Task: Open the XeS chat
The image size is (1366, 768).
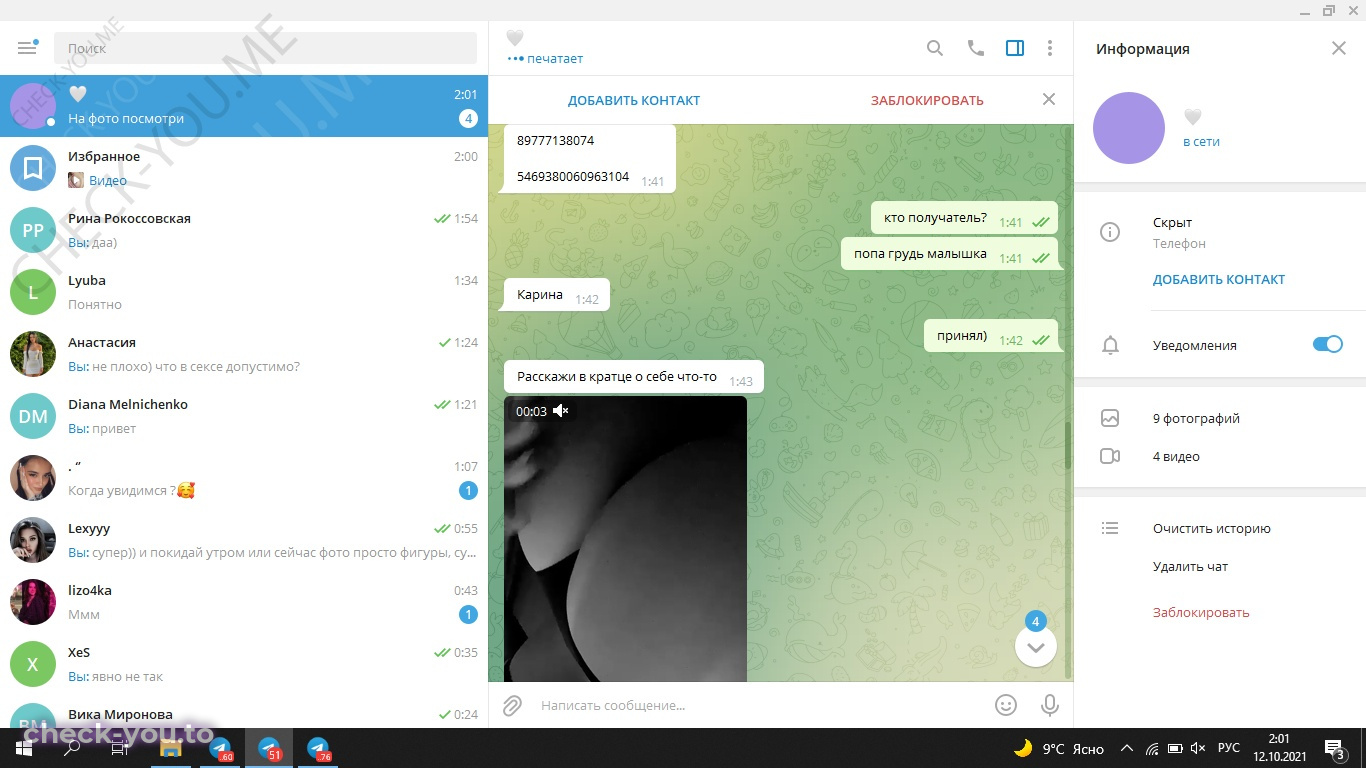Action: [244, 664]
